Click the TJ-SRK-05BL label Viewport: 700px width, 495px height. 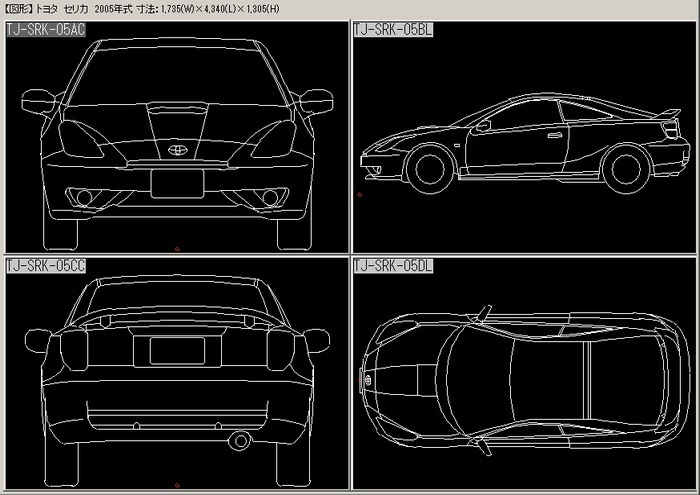click(x=393, y=30)
